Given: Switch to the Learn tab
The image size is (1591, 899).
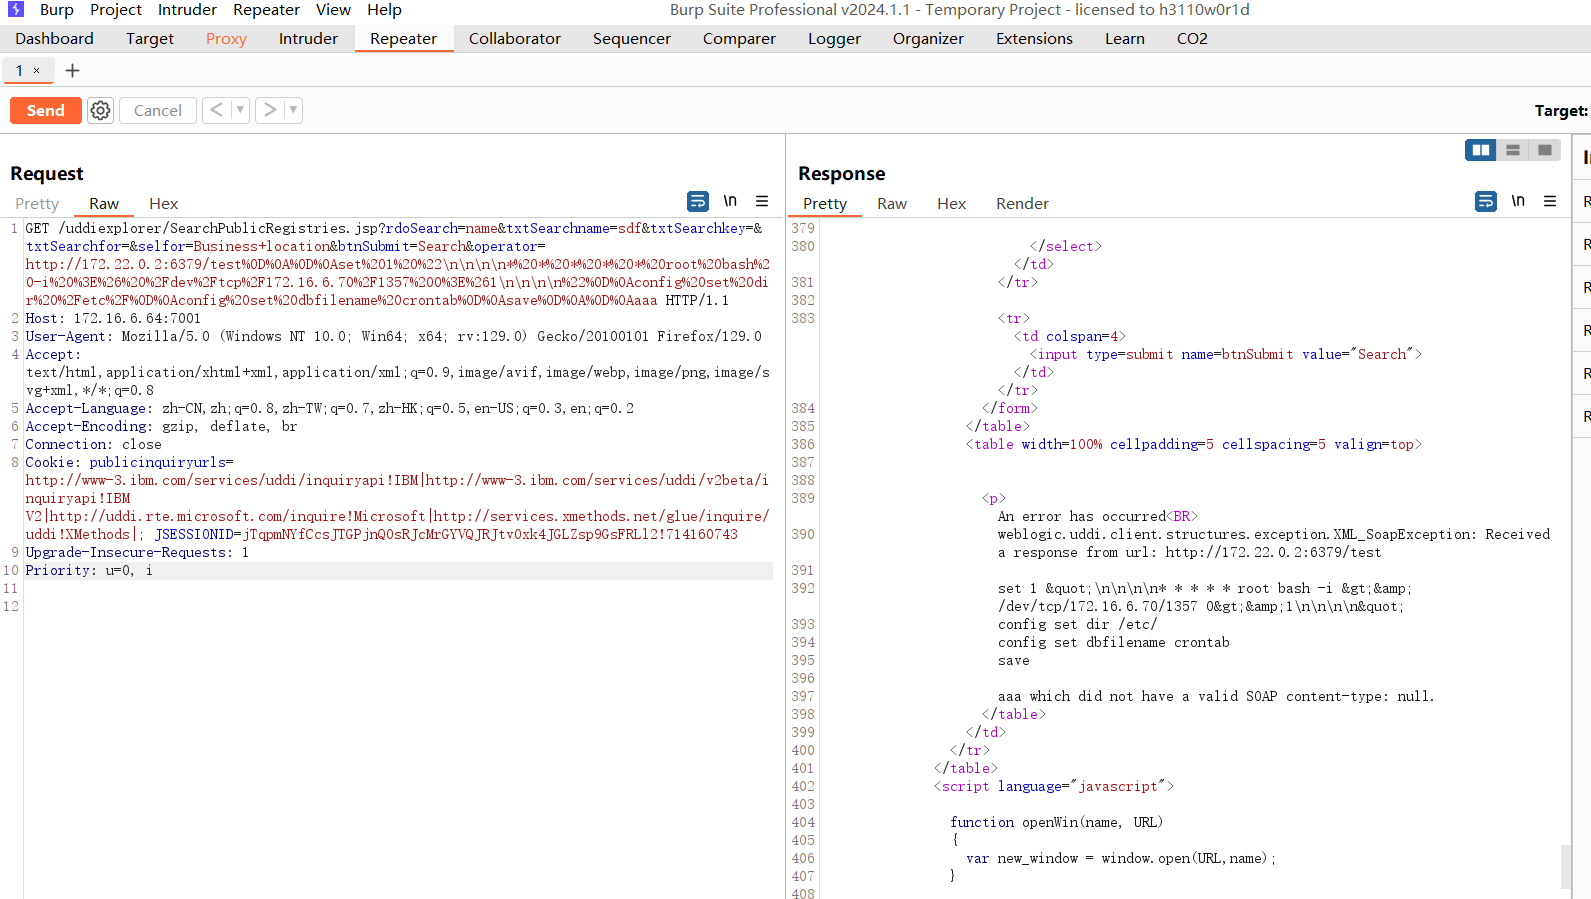Looking at the screenshot, I should tap(1125, 39).
